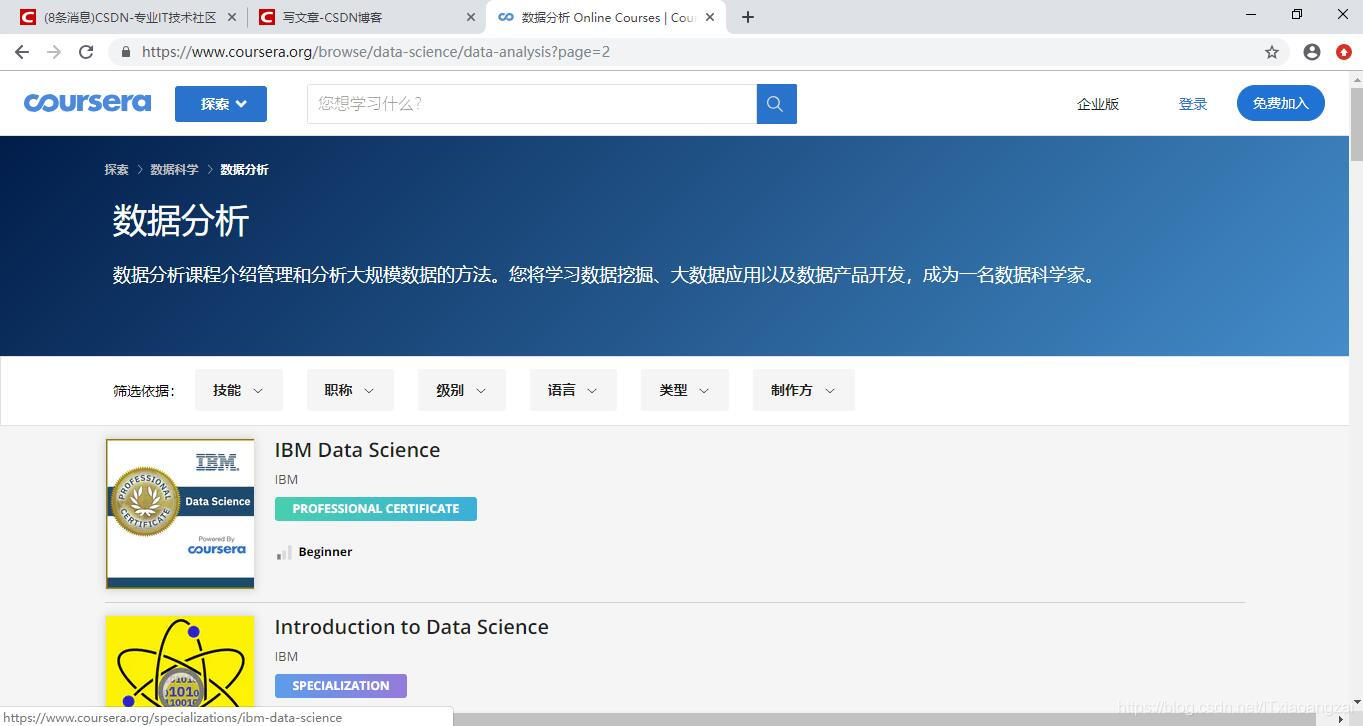Click the 数据分析 page heading
This screenshot has width=1363, height=726.
coord(180,221)
